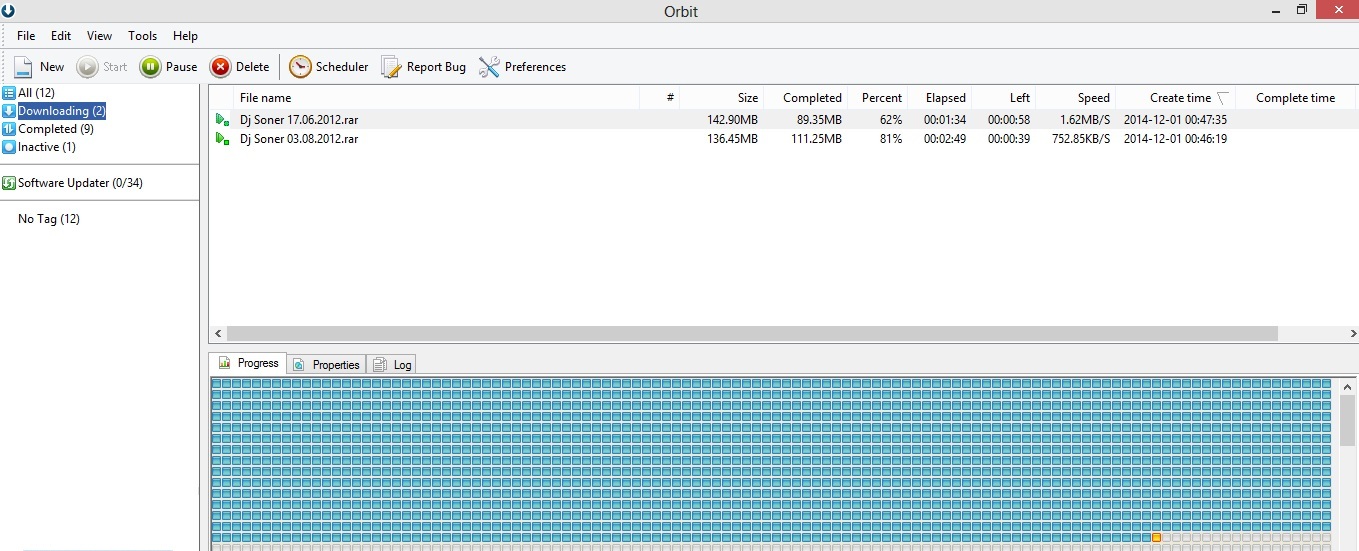Image resolution: width=1359 pixels, height=551 pixels.
Task: Open the File menu
Action: coord(26,36)
